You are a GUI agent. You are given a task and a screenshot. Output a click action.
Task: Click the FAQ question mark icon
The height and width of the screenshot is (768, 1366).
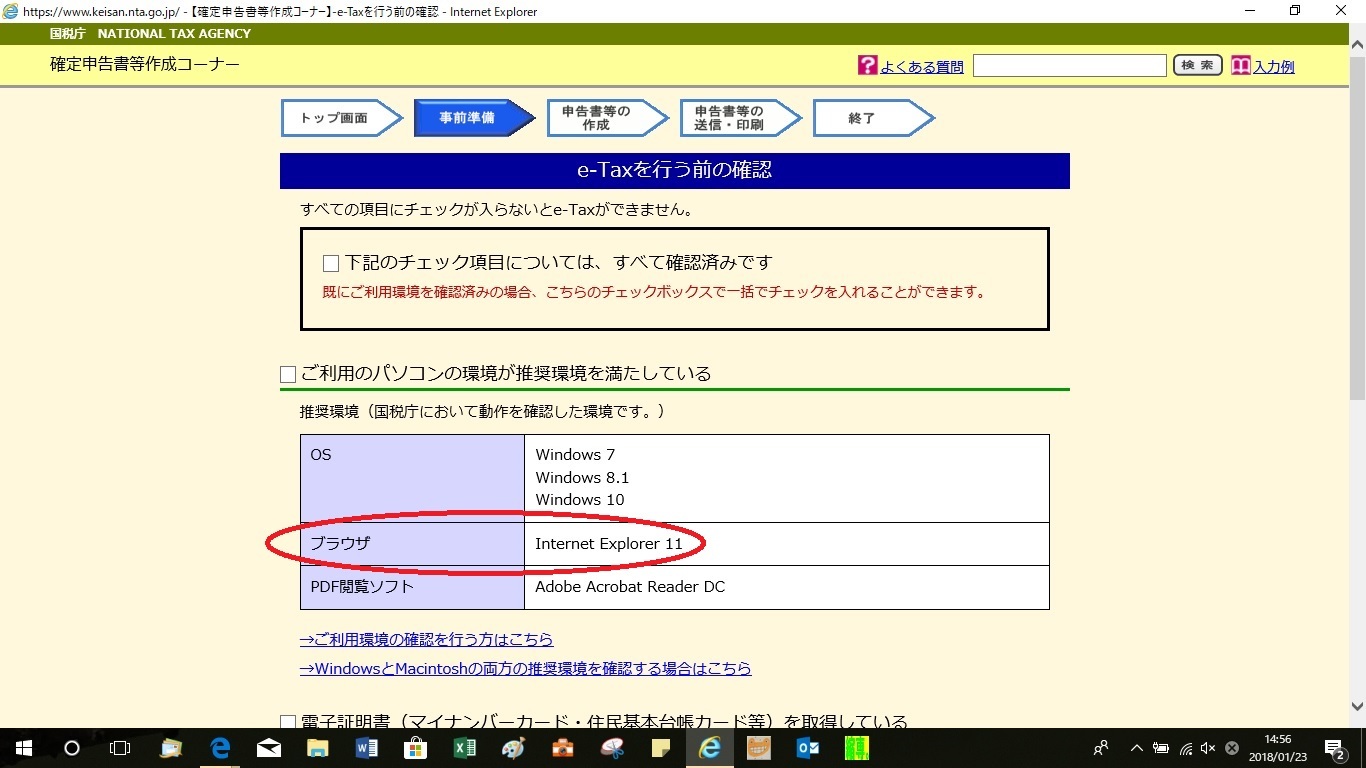tap(868, 66)
